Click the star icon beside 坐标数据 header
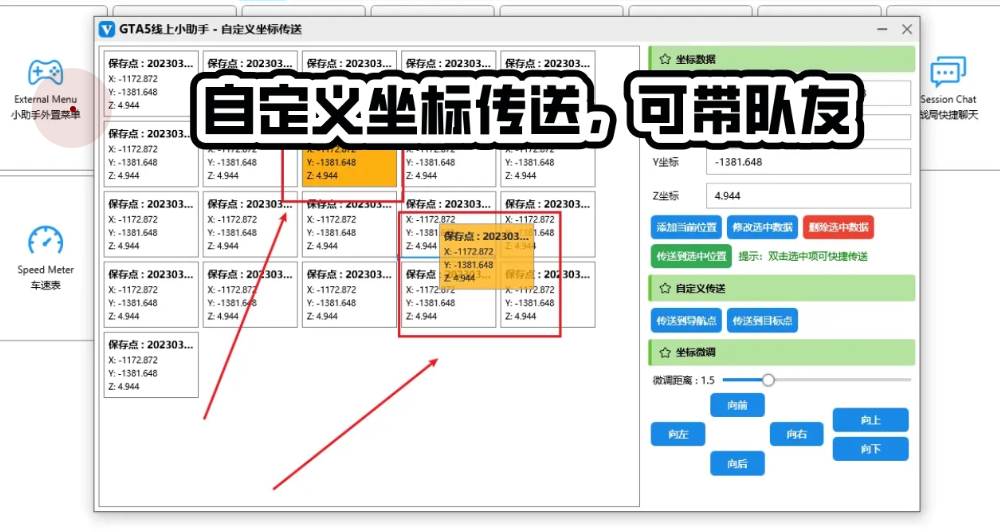The image size is (1000, 532). (664, 59)
